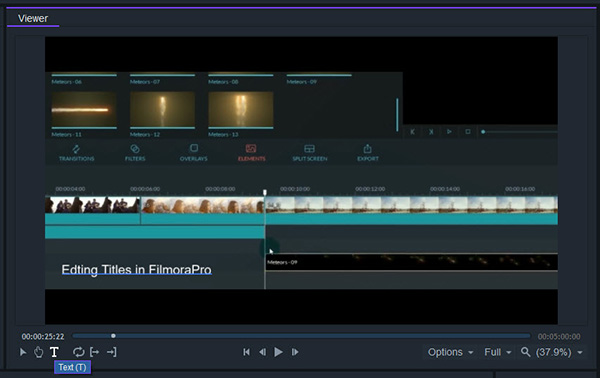Click the duration timecode 00:05:00:00
The image size is (600, 378).
559,337
